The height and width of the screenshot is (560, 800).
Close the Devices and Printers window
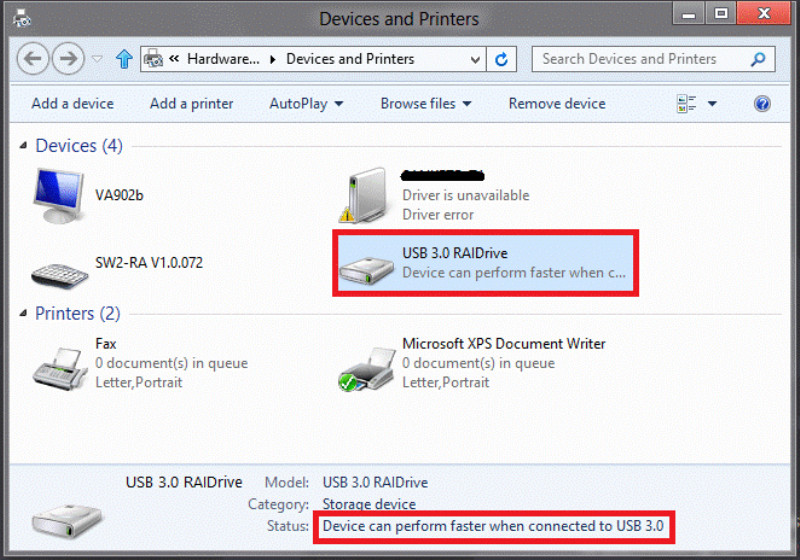coord(763,13)
